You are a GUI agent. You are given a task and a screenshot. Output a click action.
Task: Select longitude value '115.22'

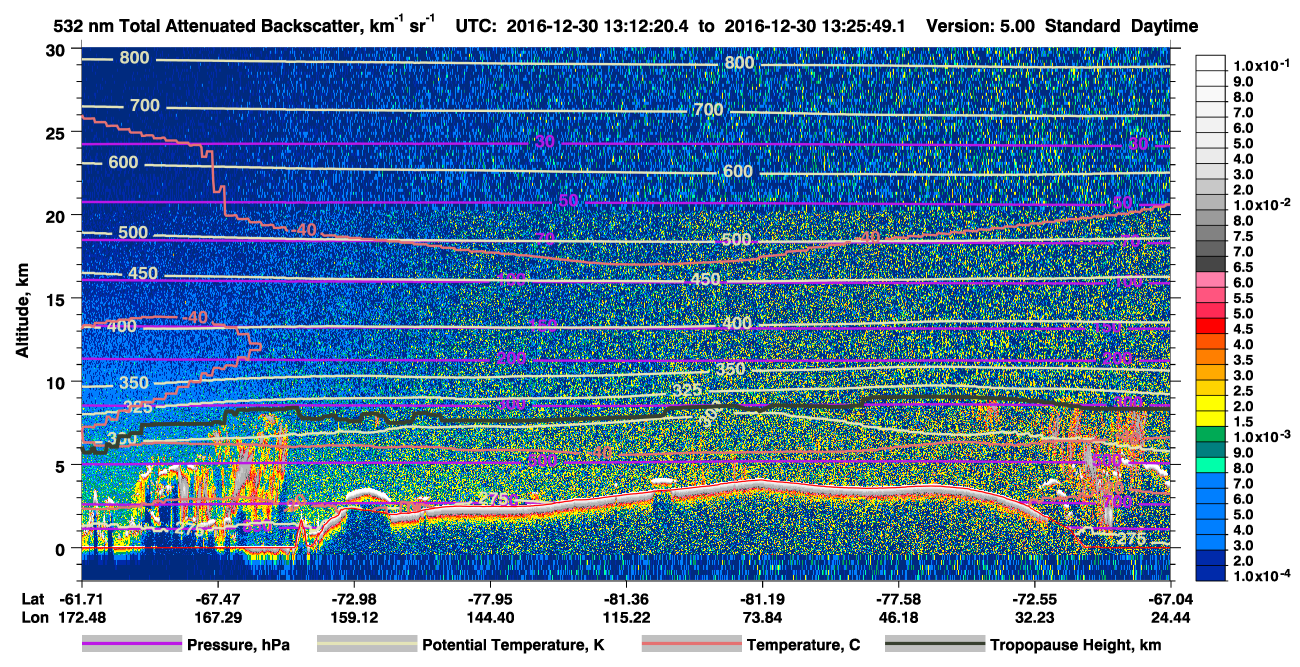point(626,617)
